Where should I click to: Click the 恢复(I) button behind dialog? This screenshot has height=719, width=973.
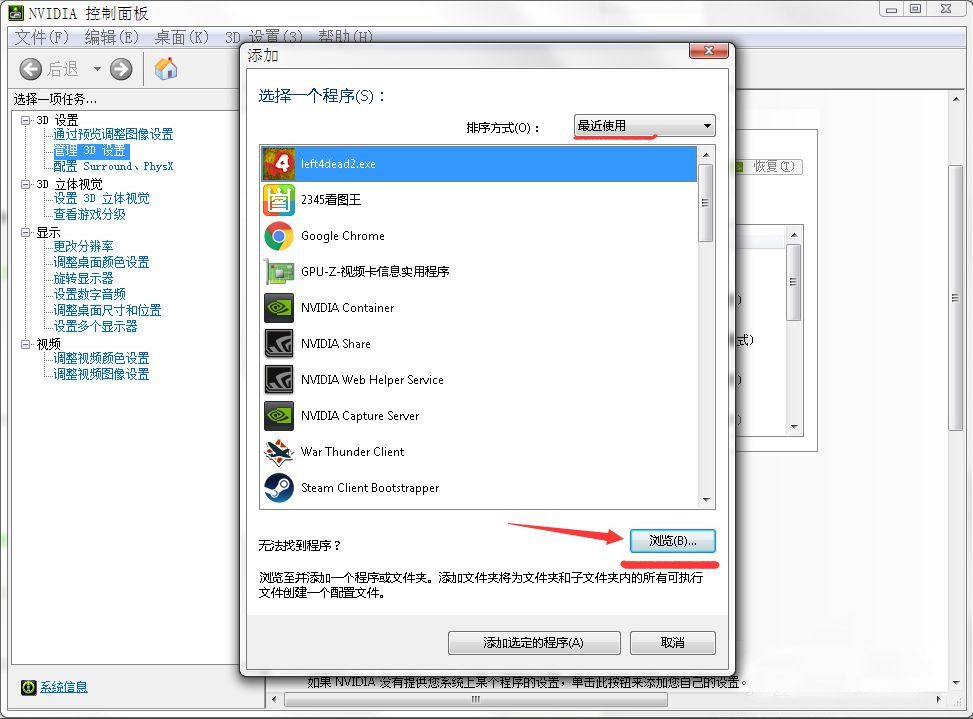(x=773, y=167)
